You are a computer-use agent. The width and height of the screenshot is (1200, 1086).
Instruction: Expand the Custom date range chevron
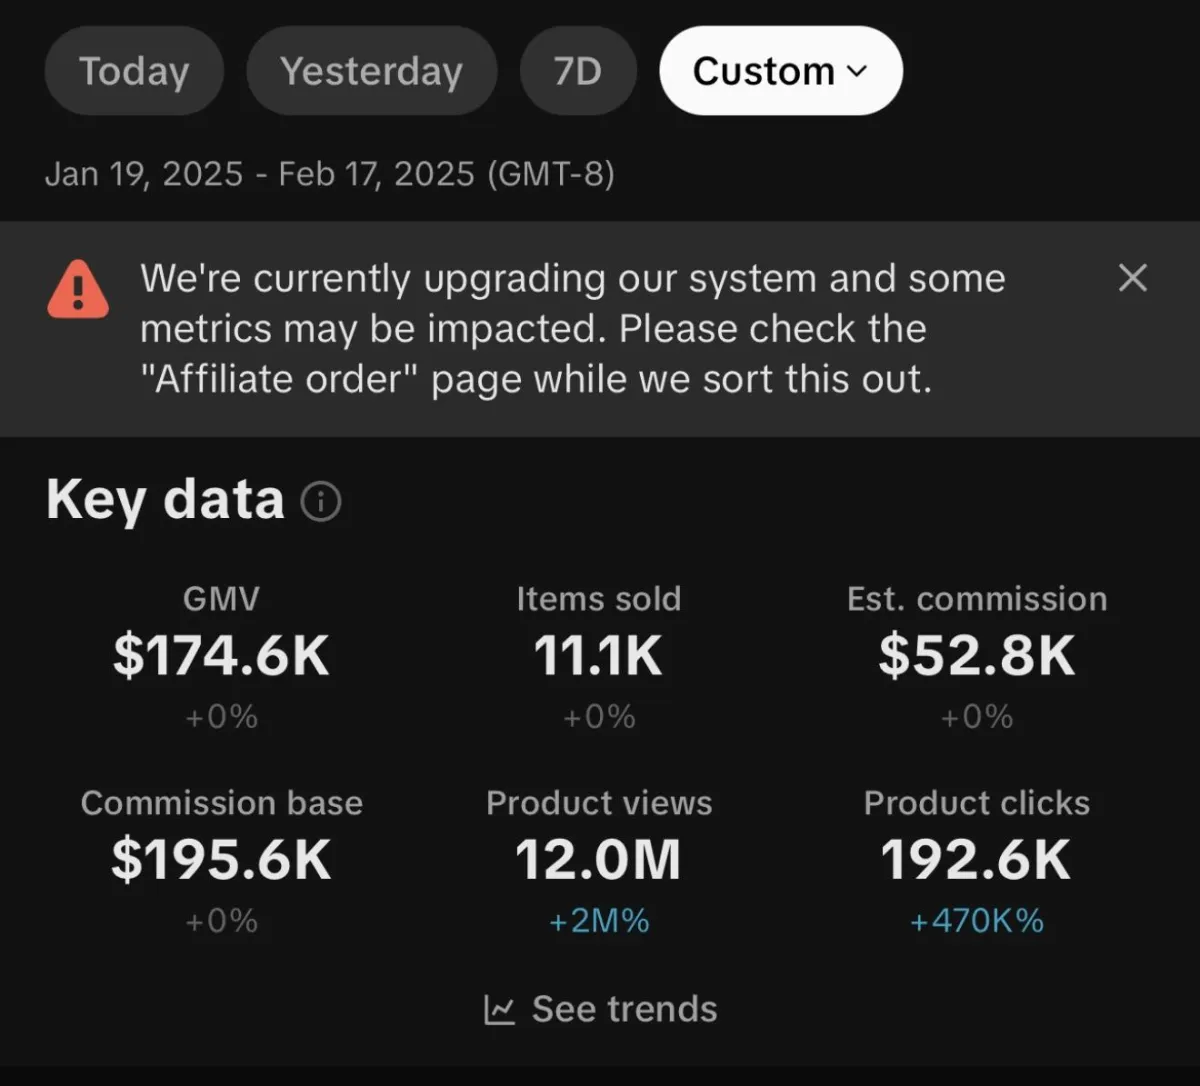(857, 71)
